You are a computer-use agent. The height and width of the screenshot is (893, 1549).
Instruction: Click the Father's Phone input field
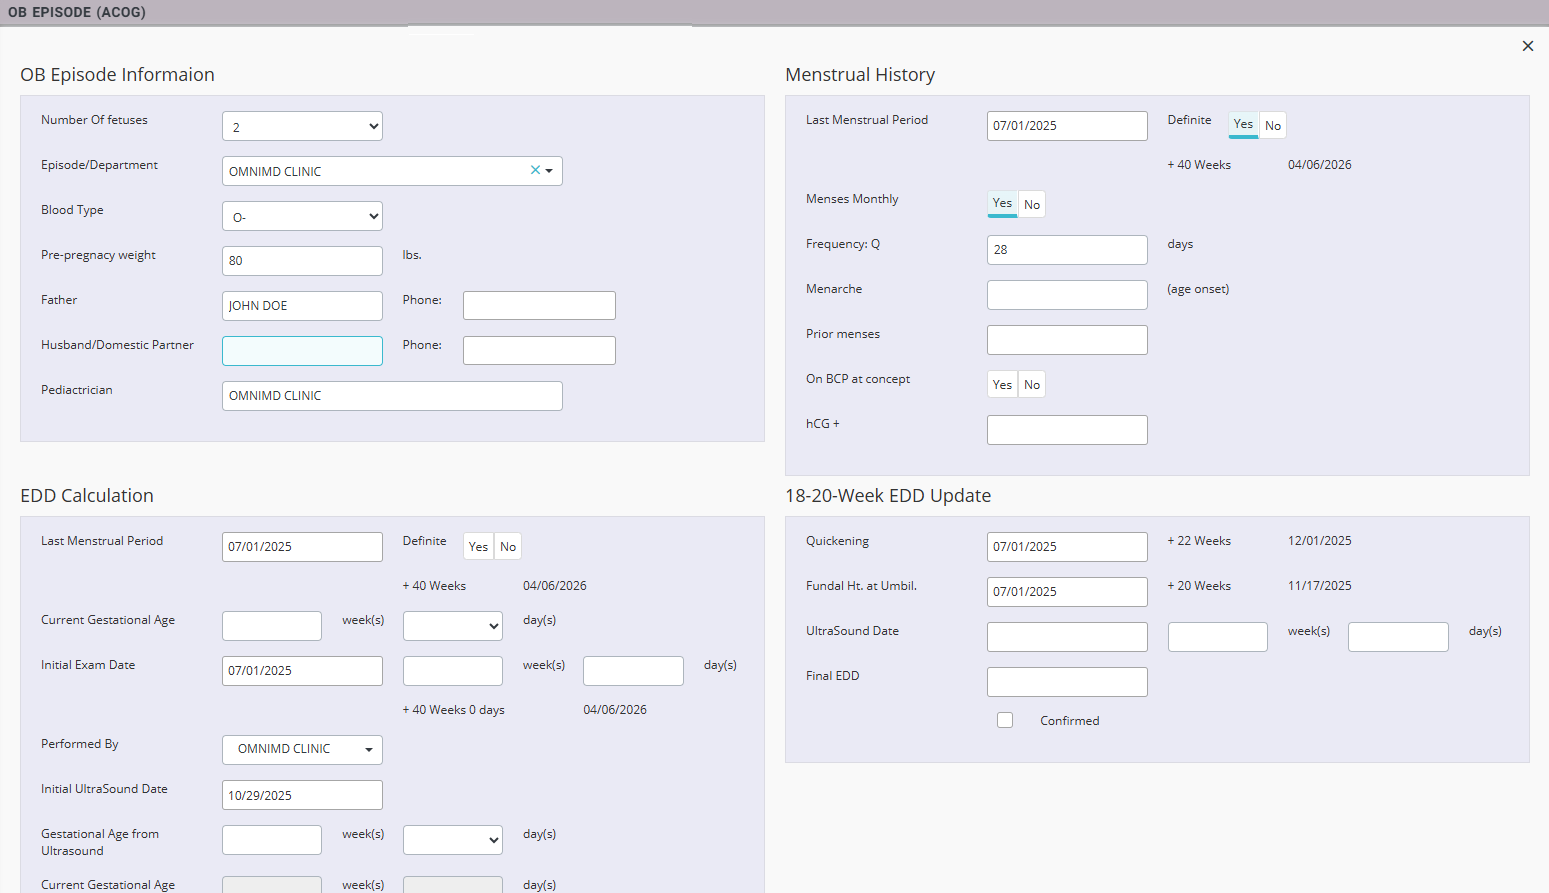click(x=539, y=306)
